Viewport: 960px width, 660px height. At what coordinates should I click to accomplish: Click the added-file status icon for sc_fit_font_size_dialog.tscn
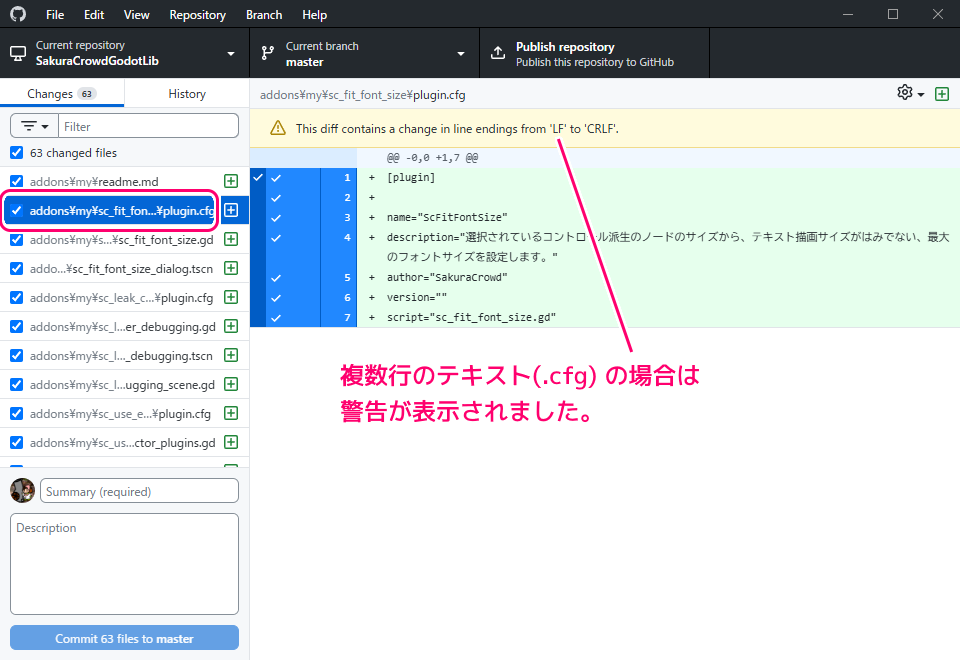(231, 268)
